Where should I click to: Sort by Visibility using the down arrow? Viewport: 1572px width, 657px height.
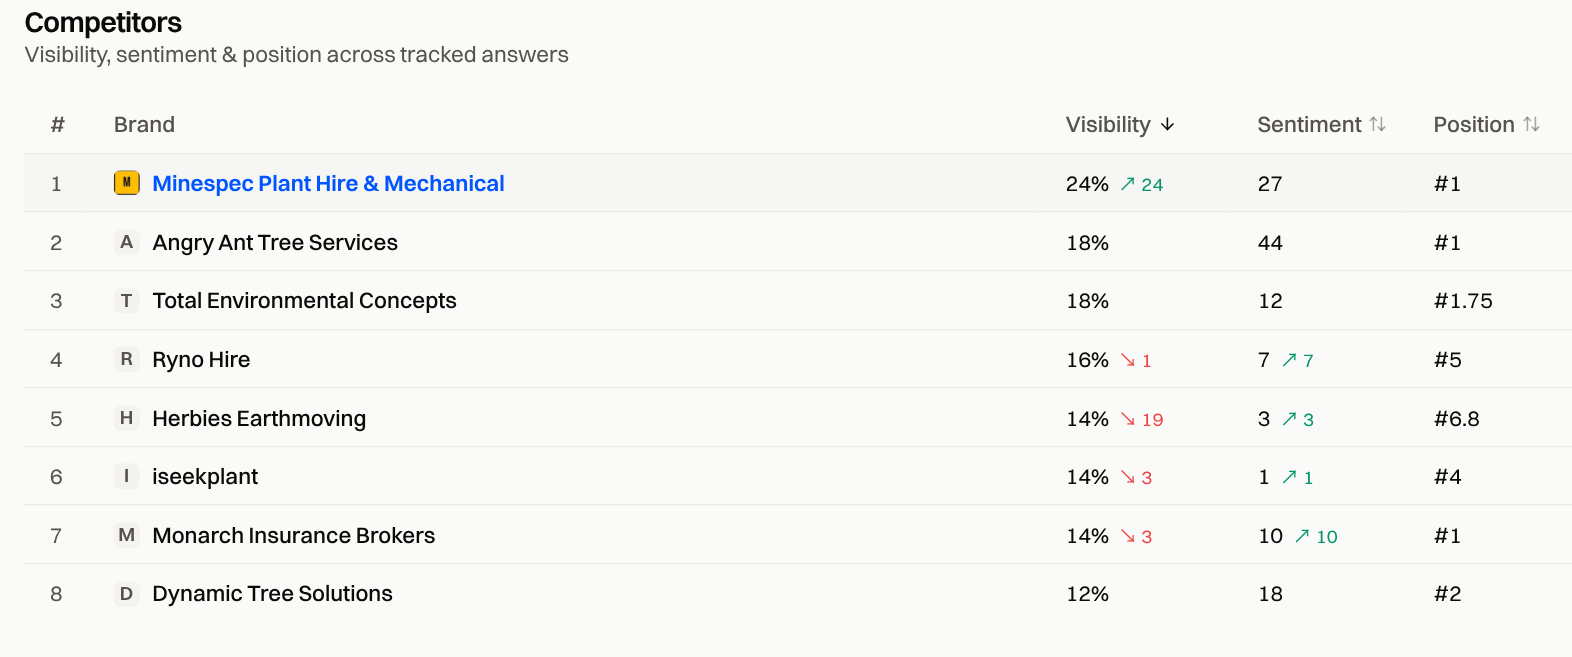[1167, 125]
